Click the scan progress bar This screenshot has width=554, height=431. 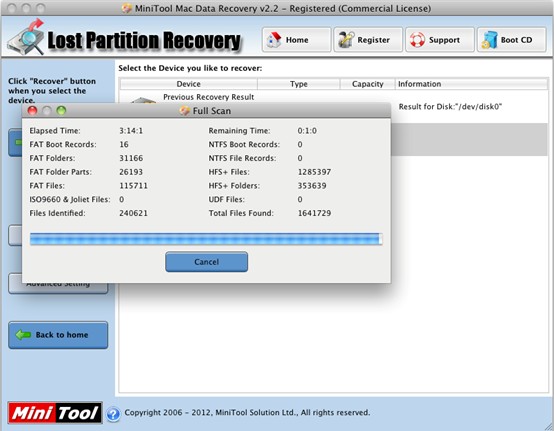(206, 239)
